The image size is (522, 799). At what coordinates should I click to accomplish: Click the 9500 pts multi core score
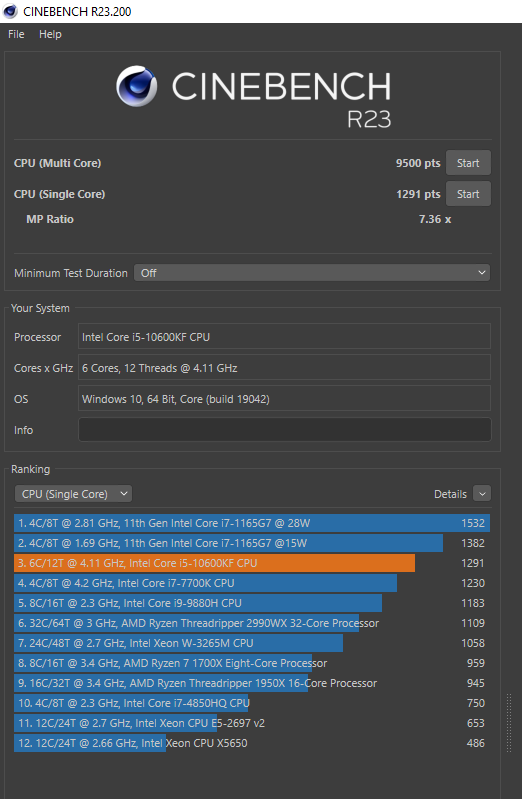pyautogui.click(x=418, y=163)
